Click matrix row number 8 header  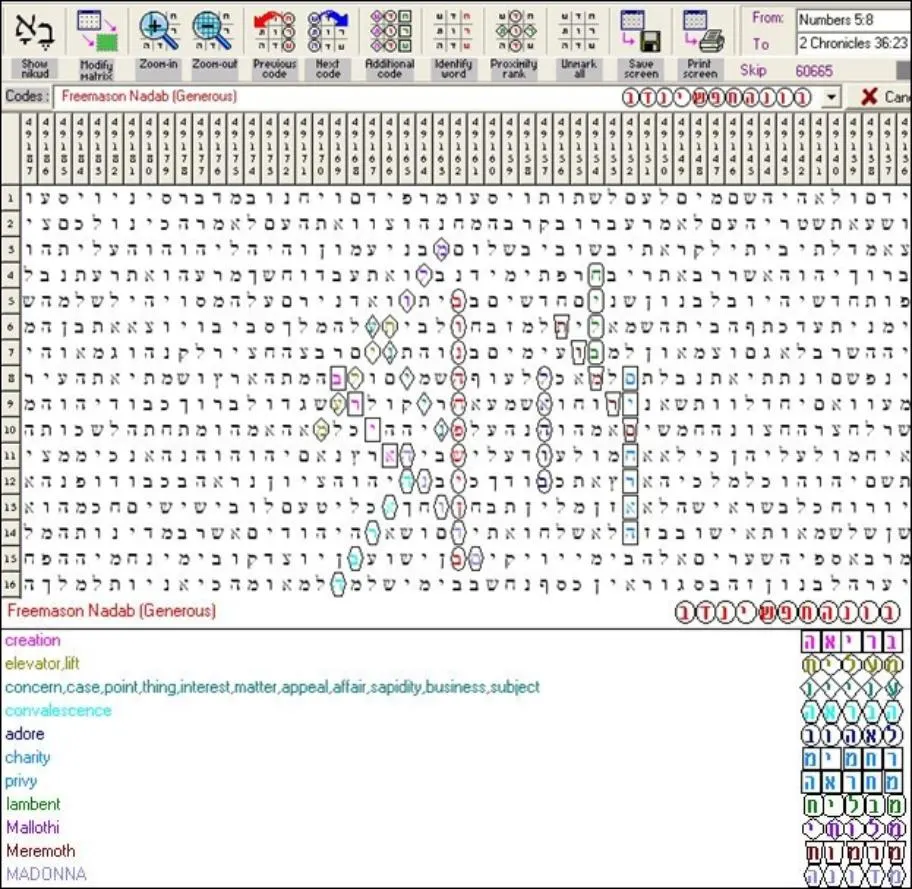point(10,379)
